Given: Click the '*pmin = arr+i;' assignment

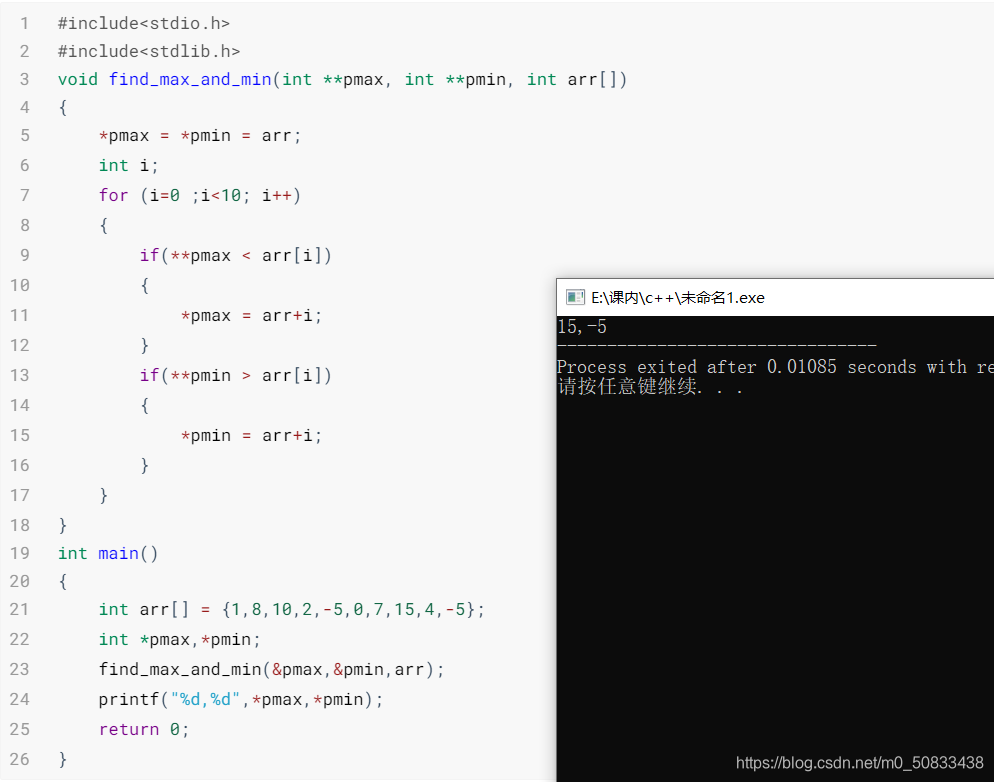Looking at the screenshot, I should (x=252, y=436).
